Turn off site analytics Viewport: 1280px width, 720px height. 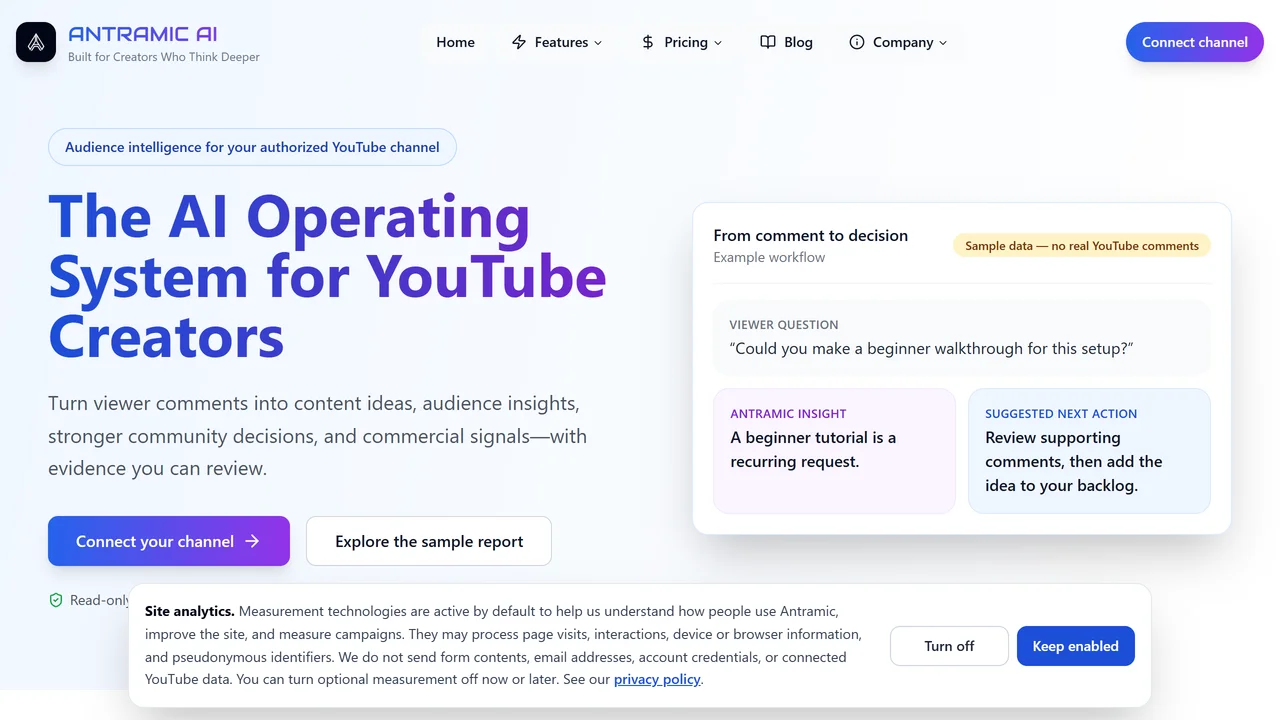pos(949,646)
